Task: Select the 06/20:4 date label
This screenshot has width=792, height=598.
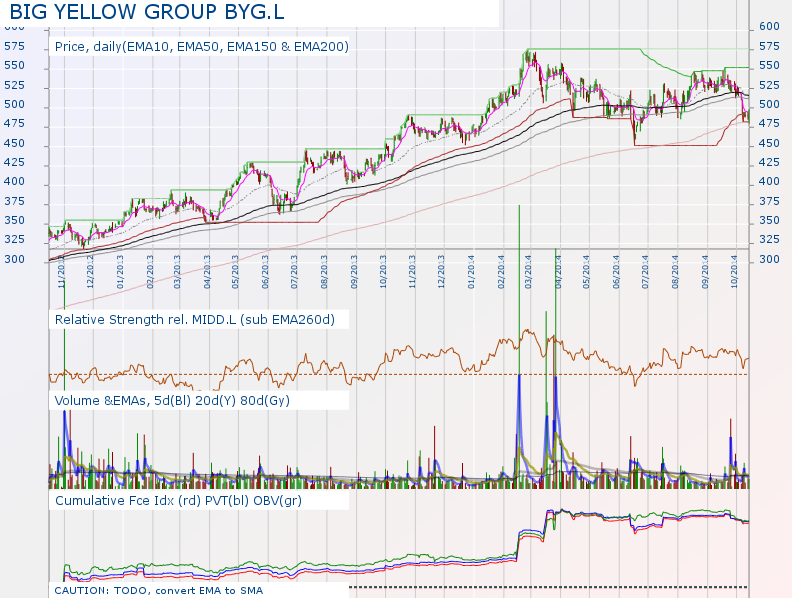Action: (x=616, y=272)
